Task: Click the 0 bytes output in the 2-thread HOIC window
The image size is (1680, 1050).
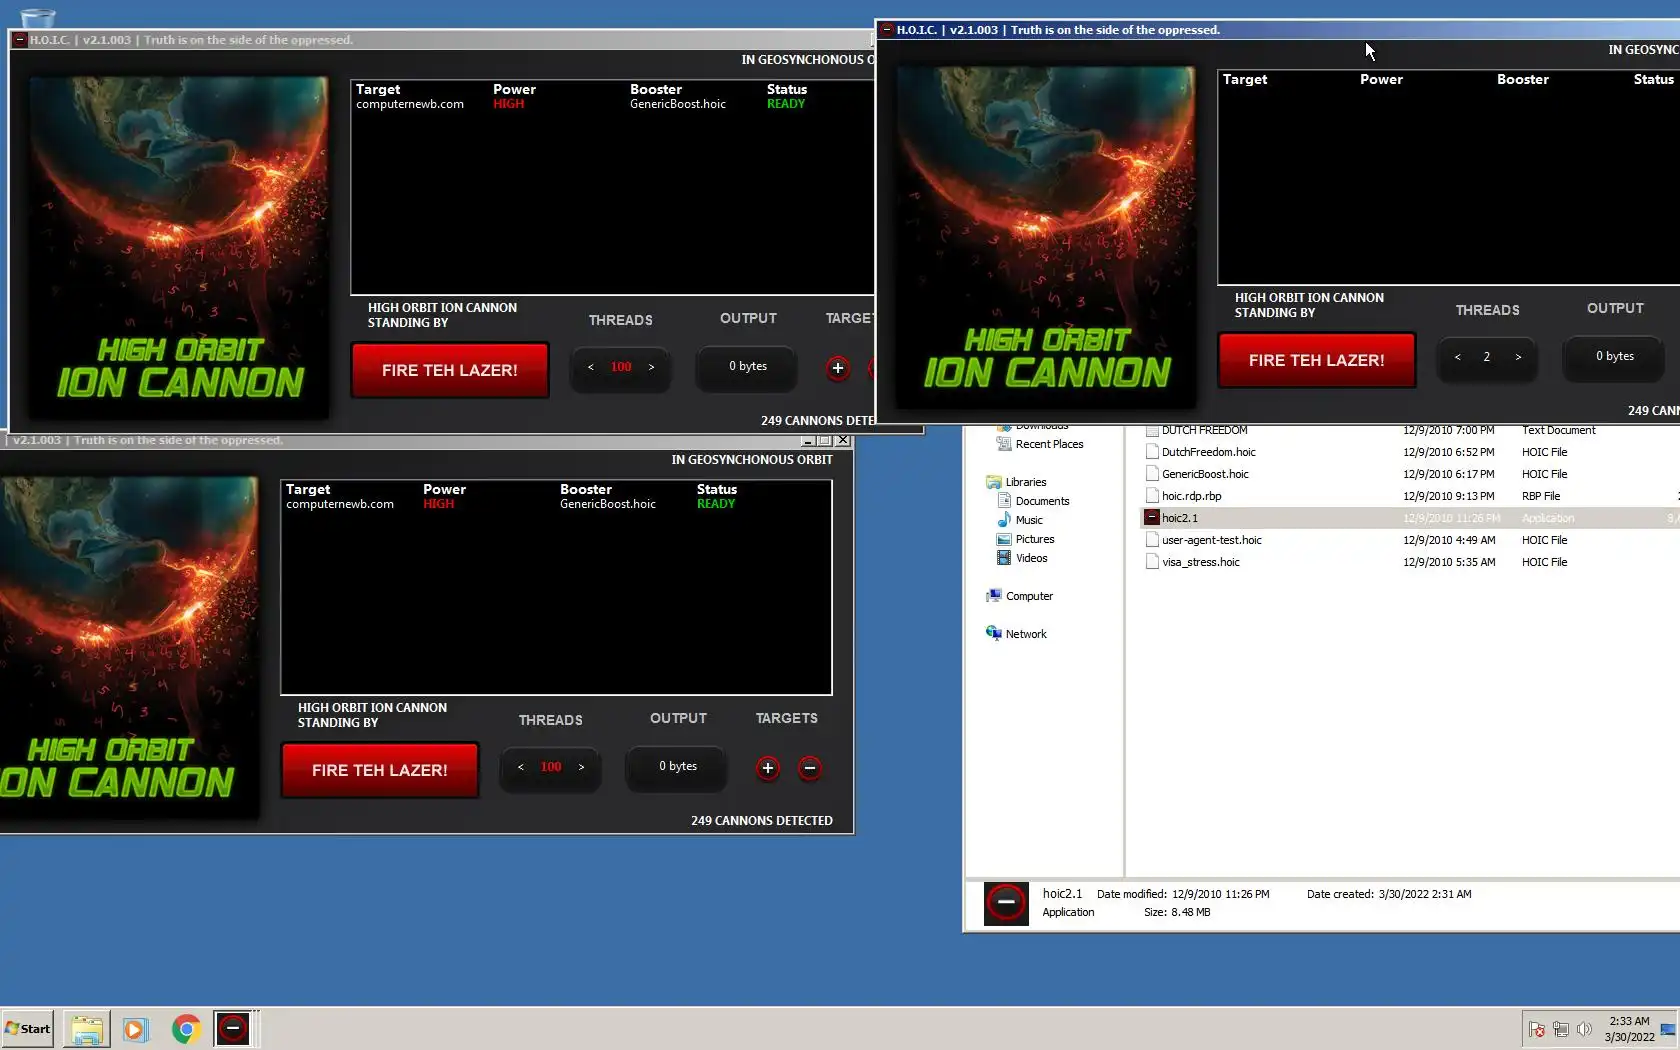Action: tap(1615, 356)
